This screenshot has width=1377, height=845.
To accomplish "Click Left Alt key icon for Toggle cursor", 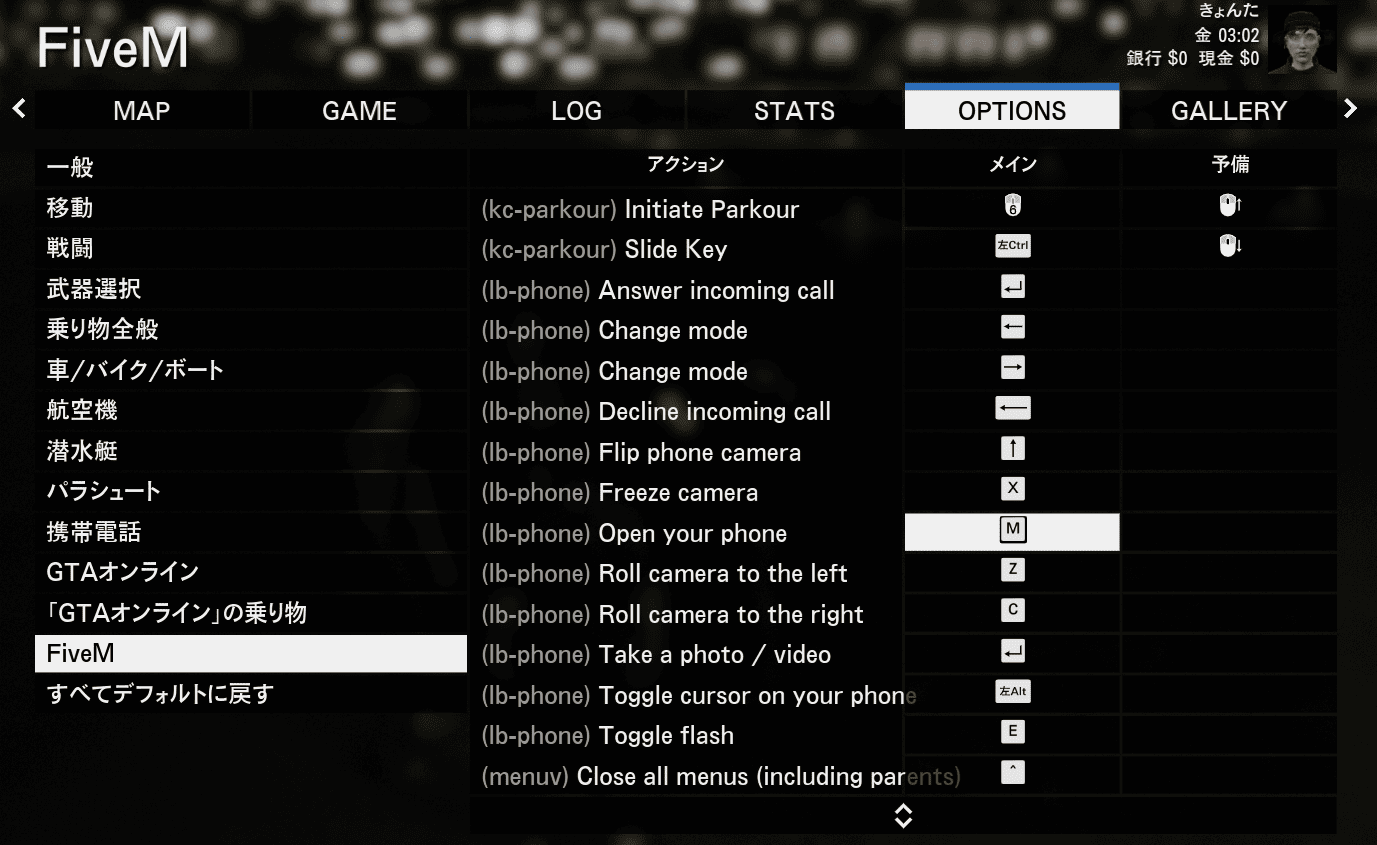I will pyautogui.click(x=1012, y=692).
